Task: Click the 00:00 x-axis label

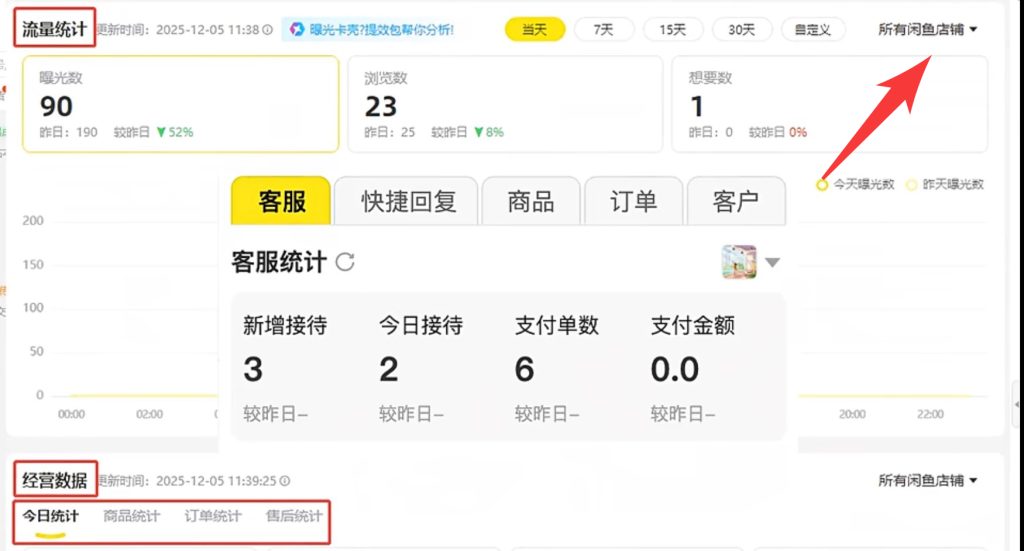Action: [x=71, y=415]
